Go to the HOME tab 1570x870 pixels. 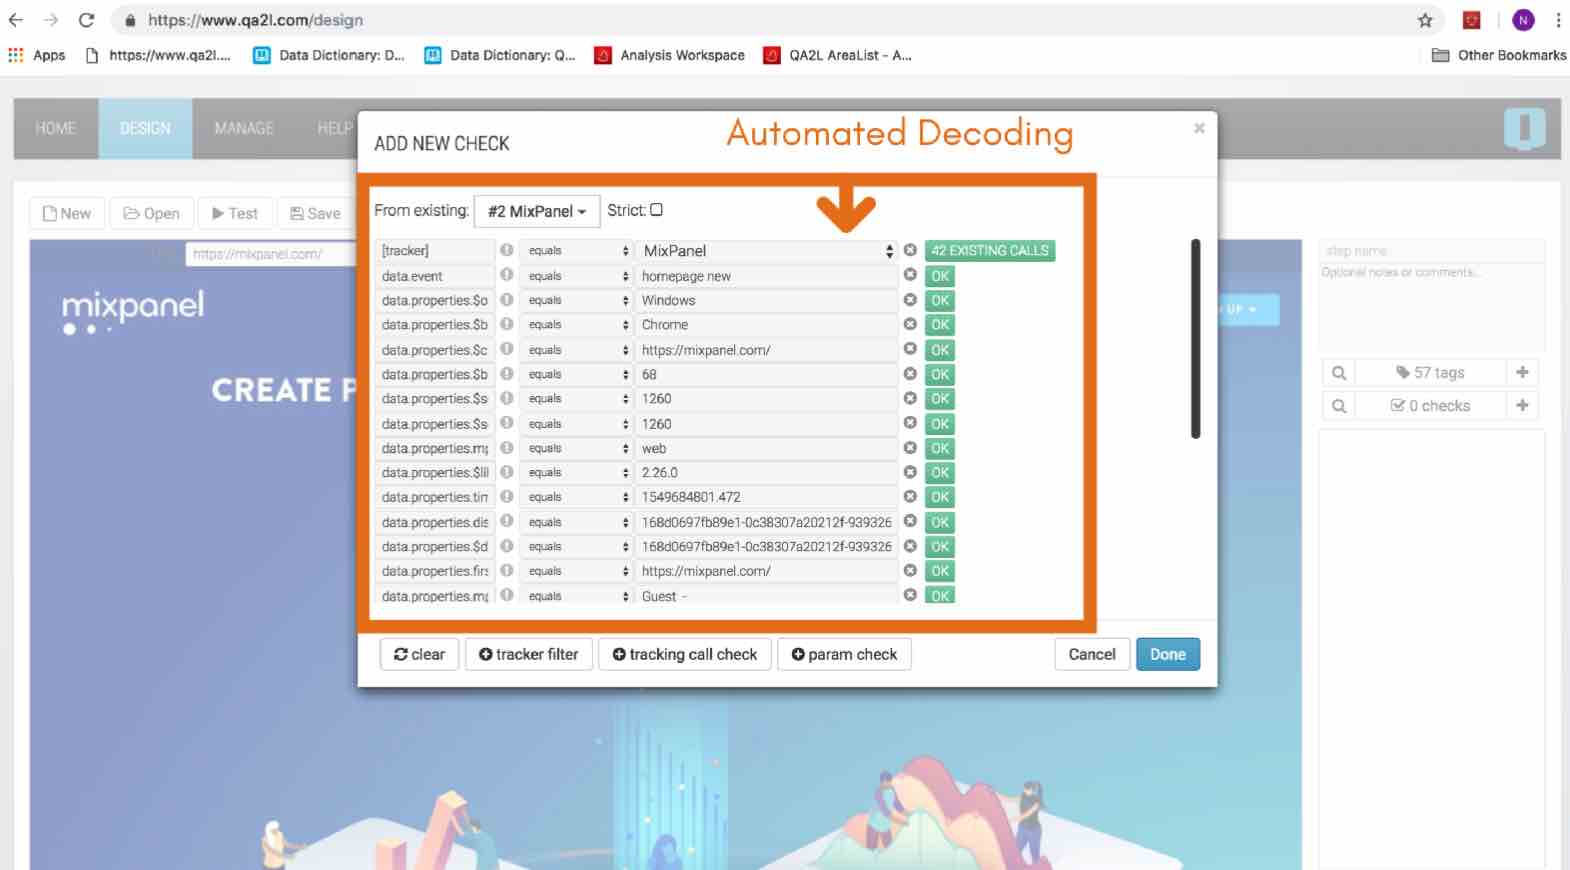56,129
